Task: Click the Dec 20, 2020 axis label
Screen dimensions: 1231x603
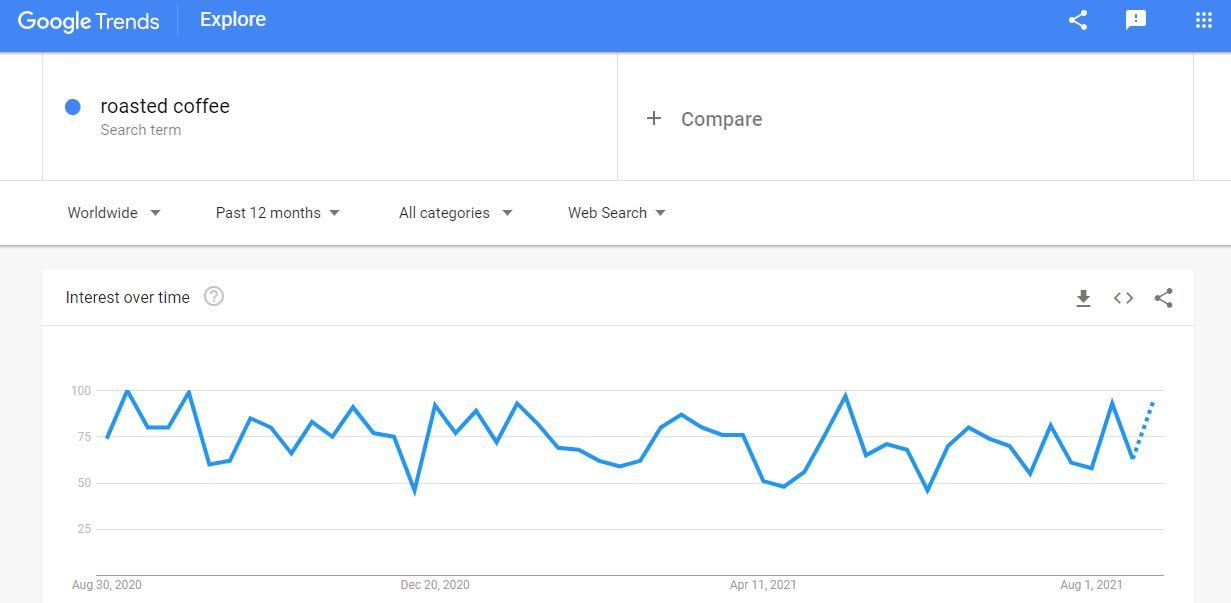Action: (435, 585)
